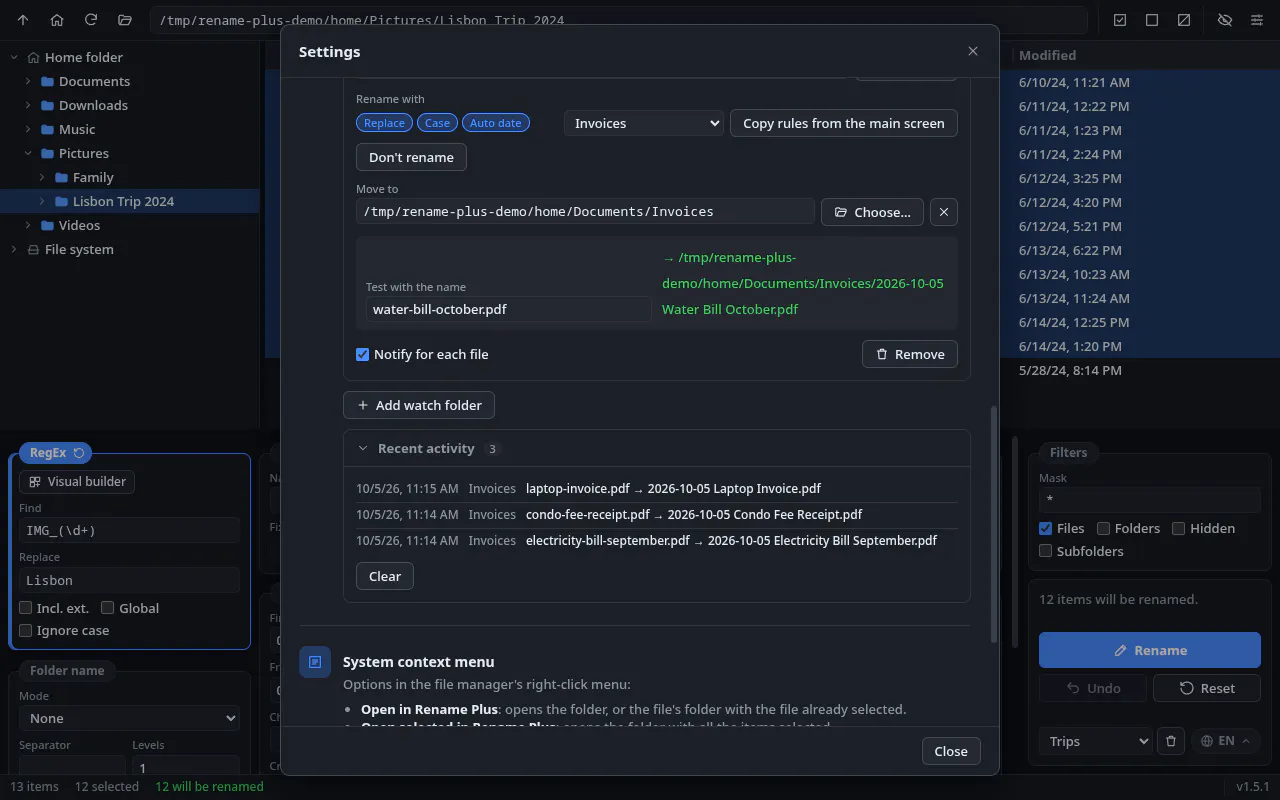Click the Don't rename button

point(411,157)
